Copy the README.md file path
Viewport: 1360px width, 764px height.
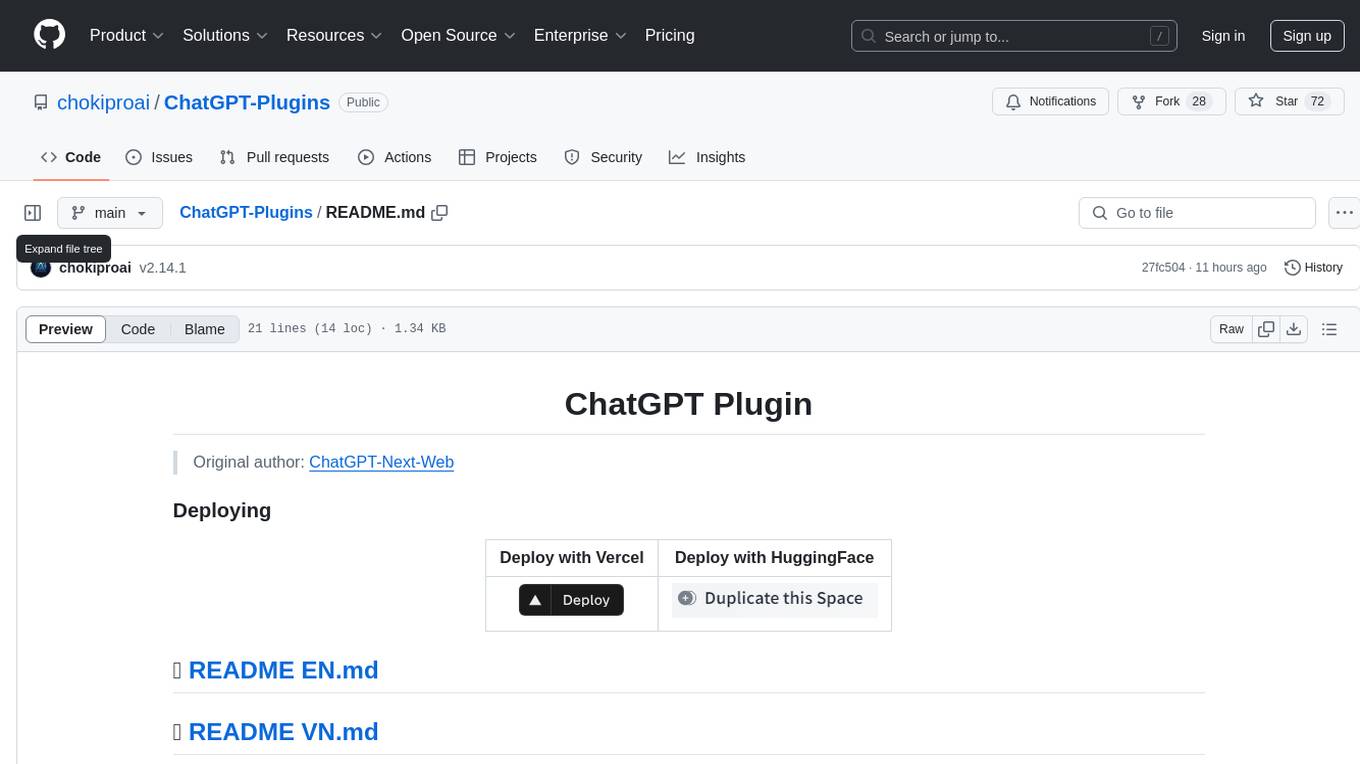tap(439, 213)
